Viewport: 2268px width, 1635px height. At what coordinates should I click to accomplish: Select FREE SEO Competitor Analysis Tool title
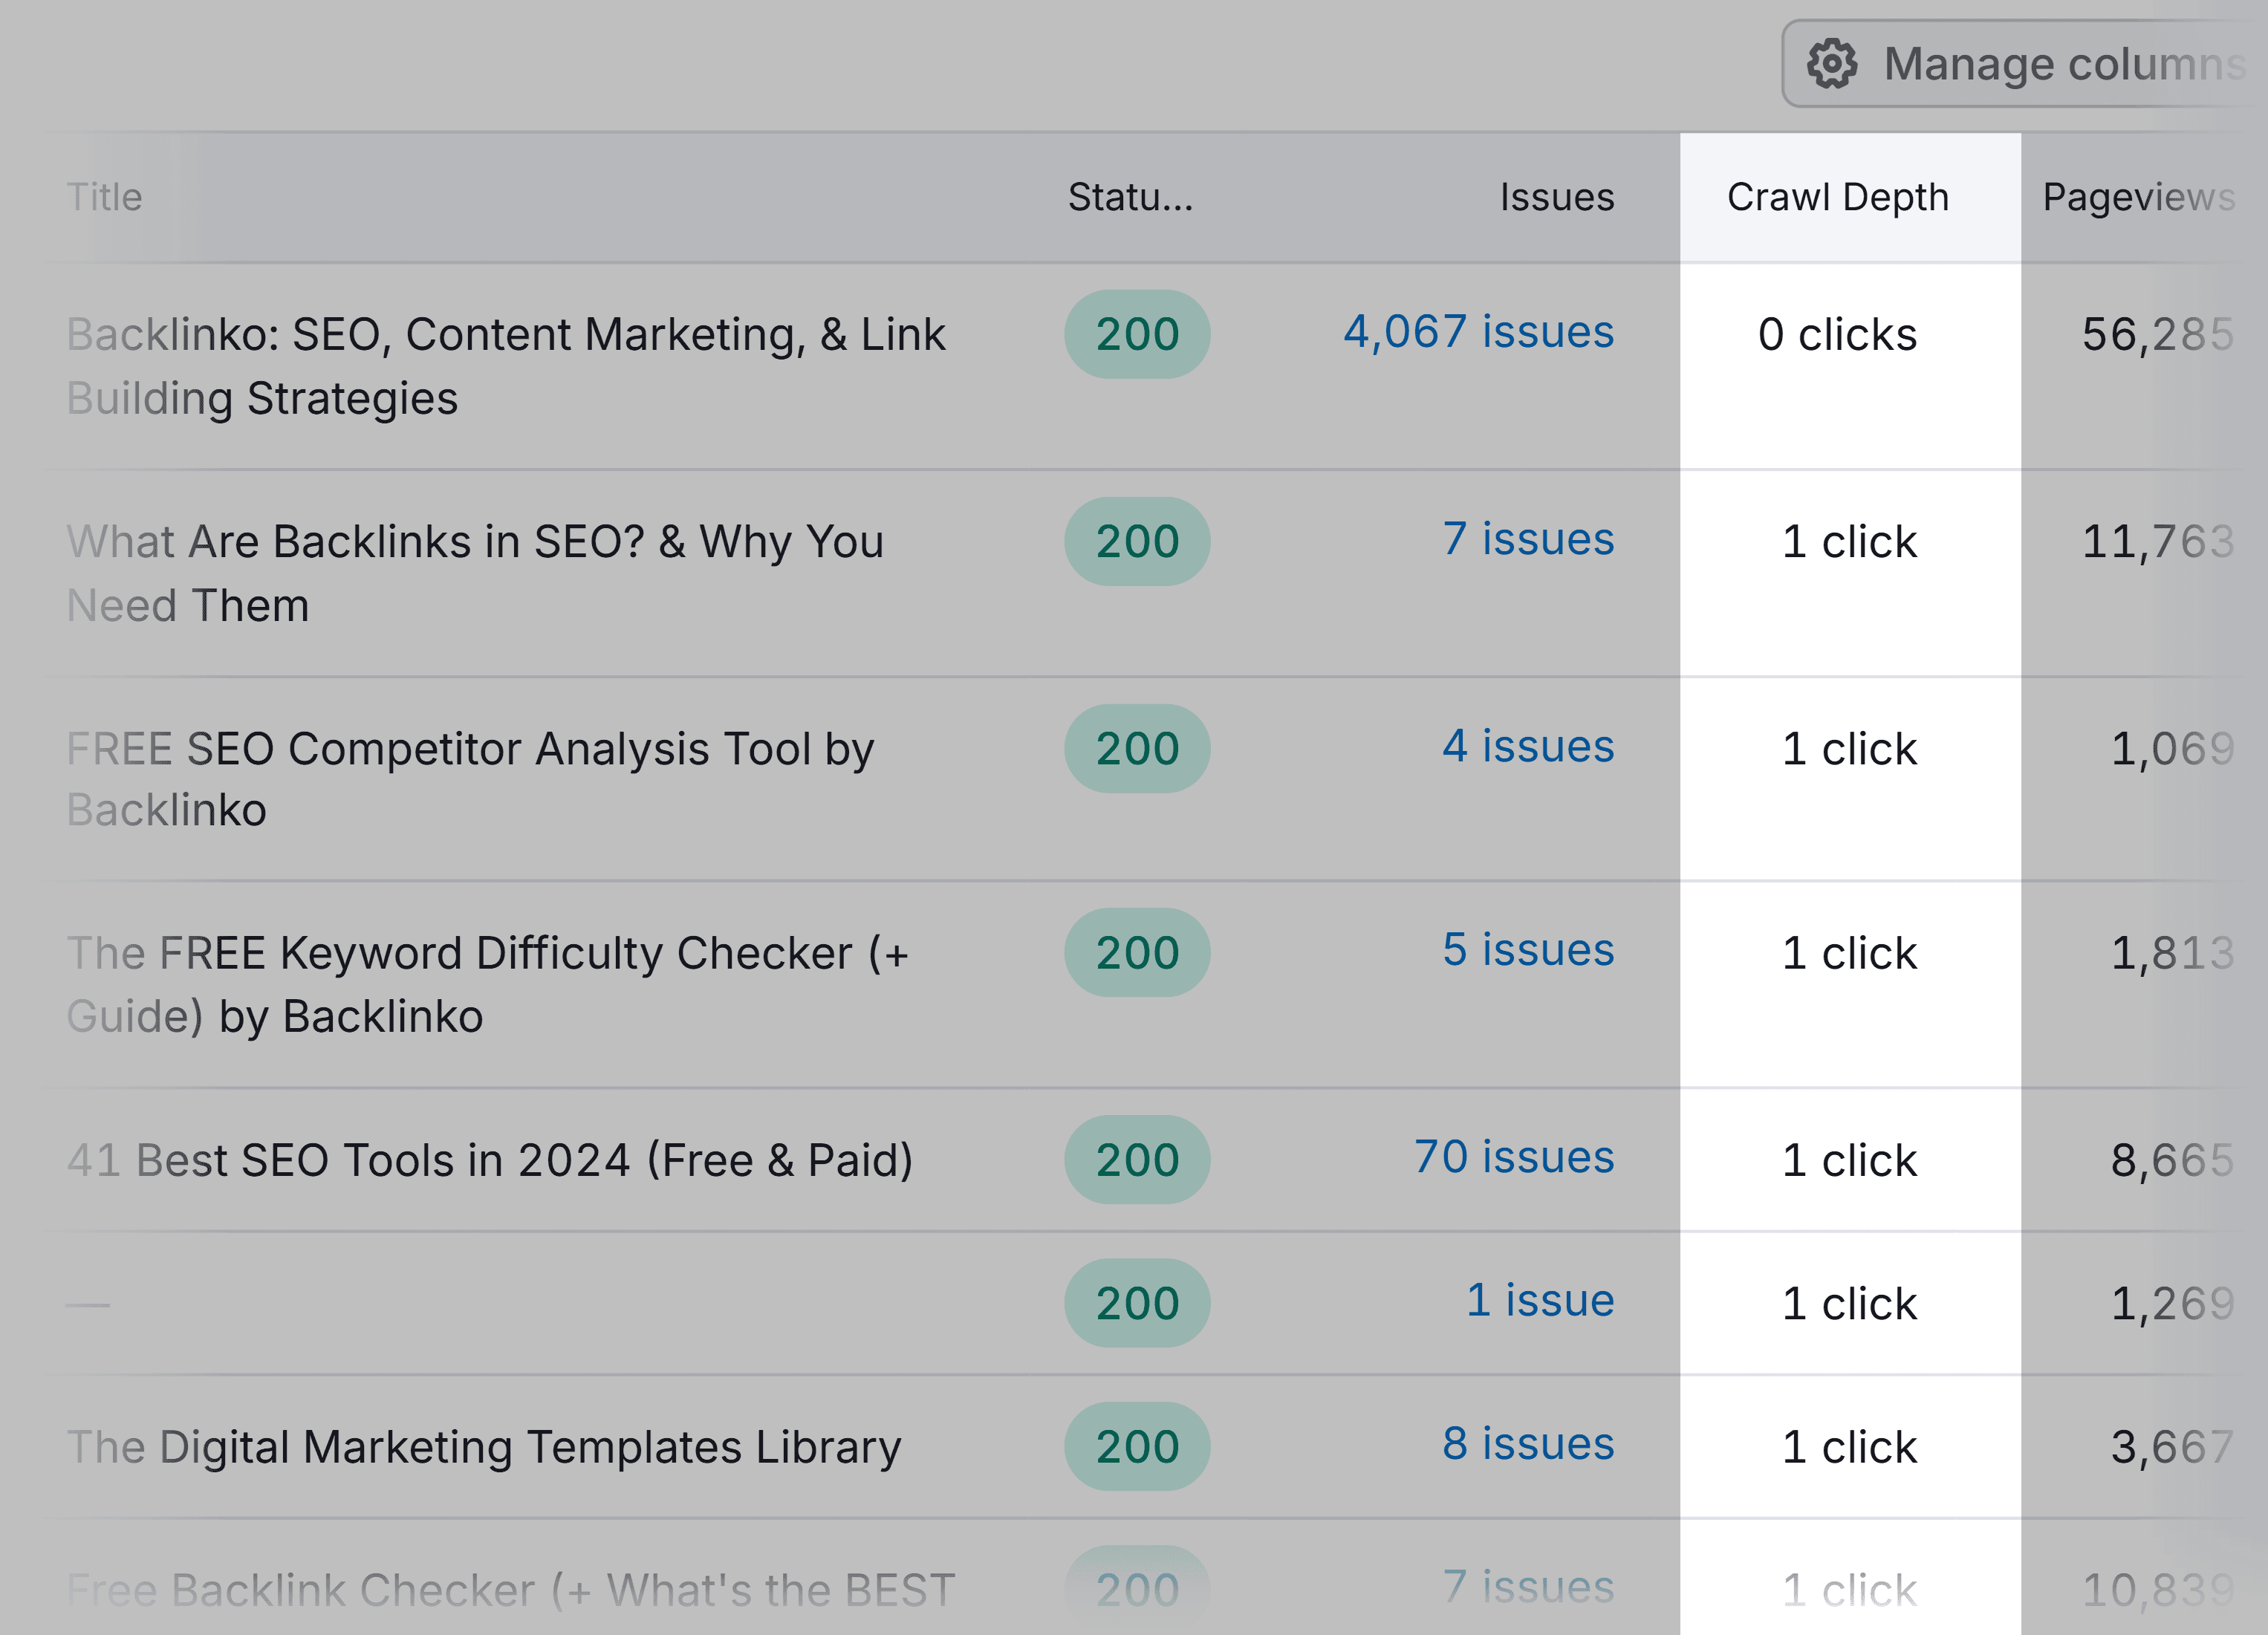coord(470,779)
